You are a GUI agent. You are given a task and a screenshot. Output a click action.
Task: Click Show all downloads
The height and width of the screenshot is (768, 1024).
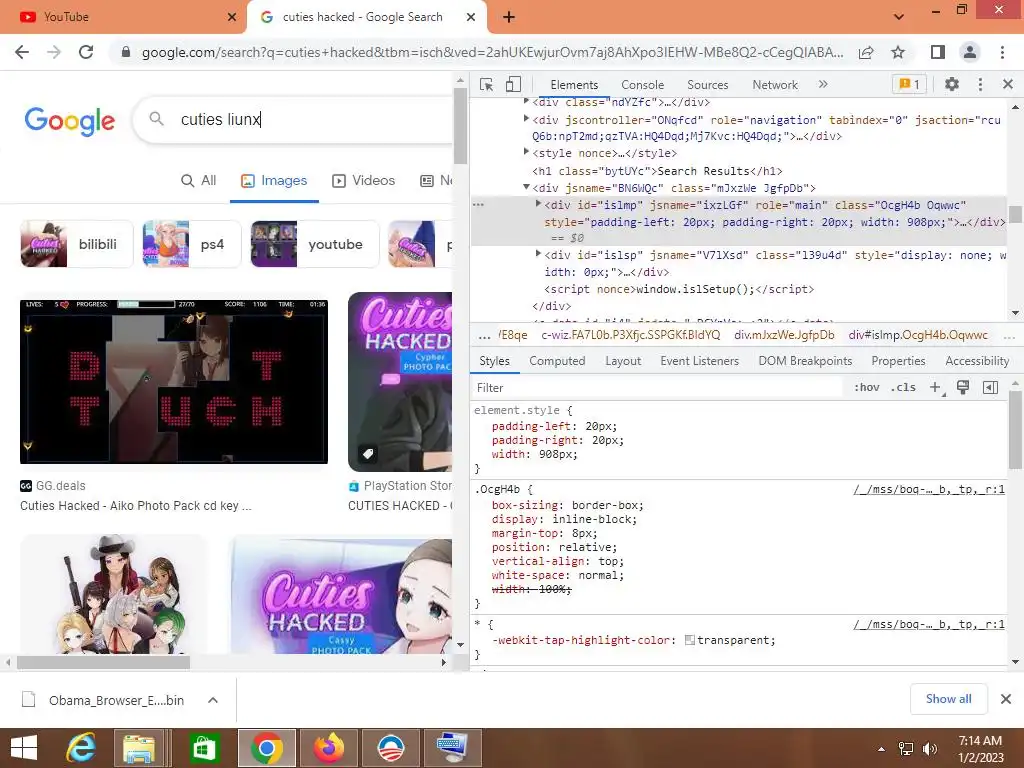pyautogui.click(x=948, y=699)
